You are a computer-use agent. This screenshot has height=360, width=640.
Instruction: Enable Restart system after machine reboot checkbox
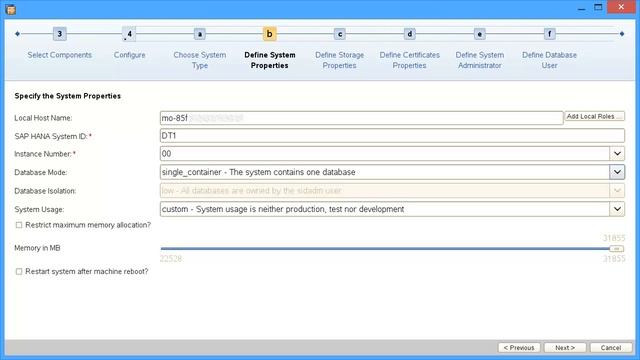19,271
